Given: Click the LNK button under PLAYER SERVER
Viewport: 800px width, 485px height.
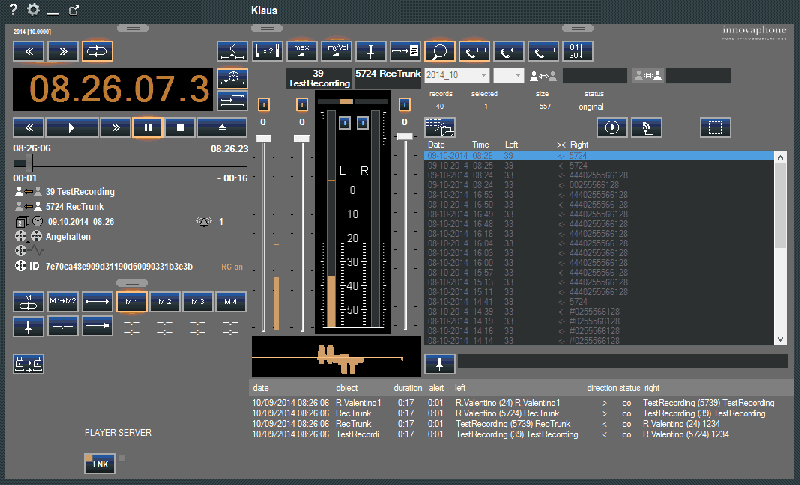Looking at the screenshot, I should [100, 464].
